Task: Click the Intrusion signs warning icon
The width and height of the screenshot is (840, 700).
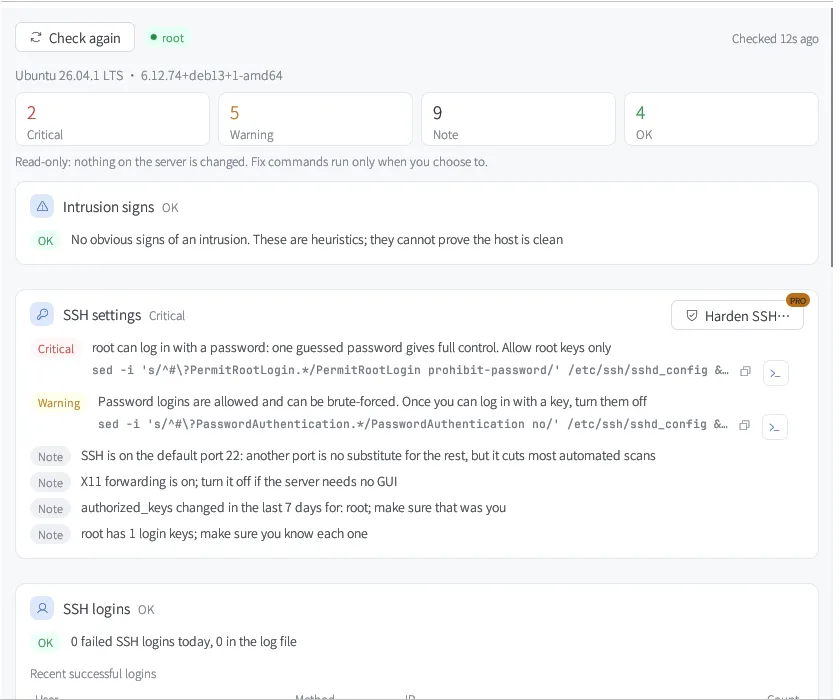Action: (x=42, y=207)
